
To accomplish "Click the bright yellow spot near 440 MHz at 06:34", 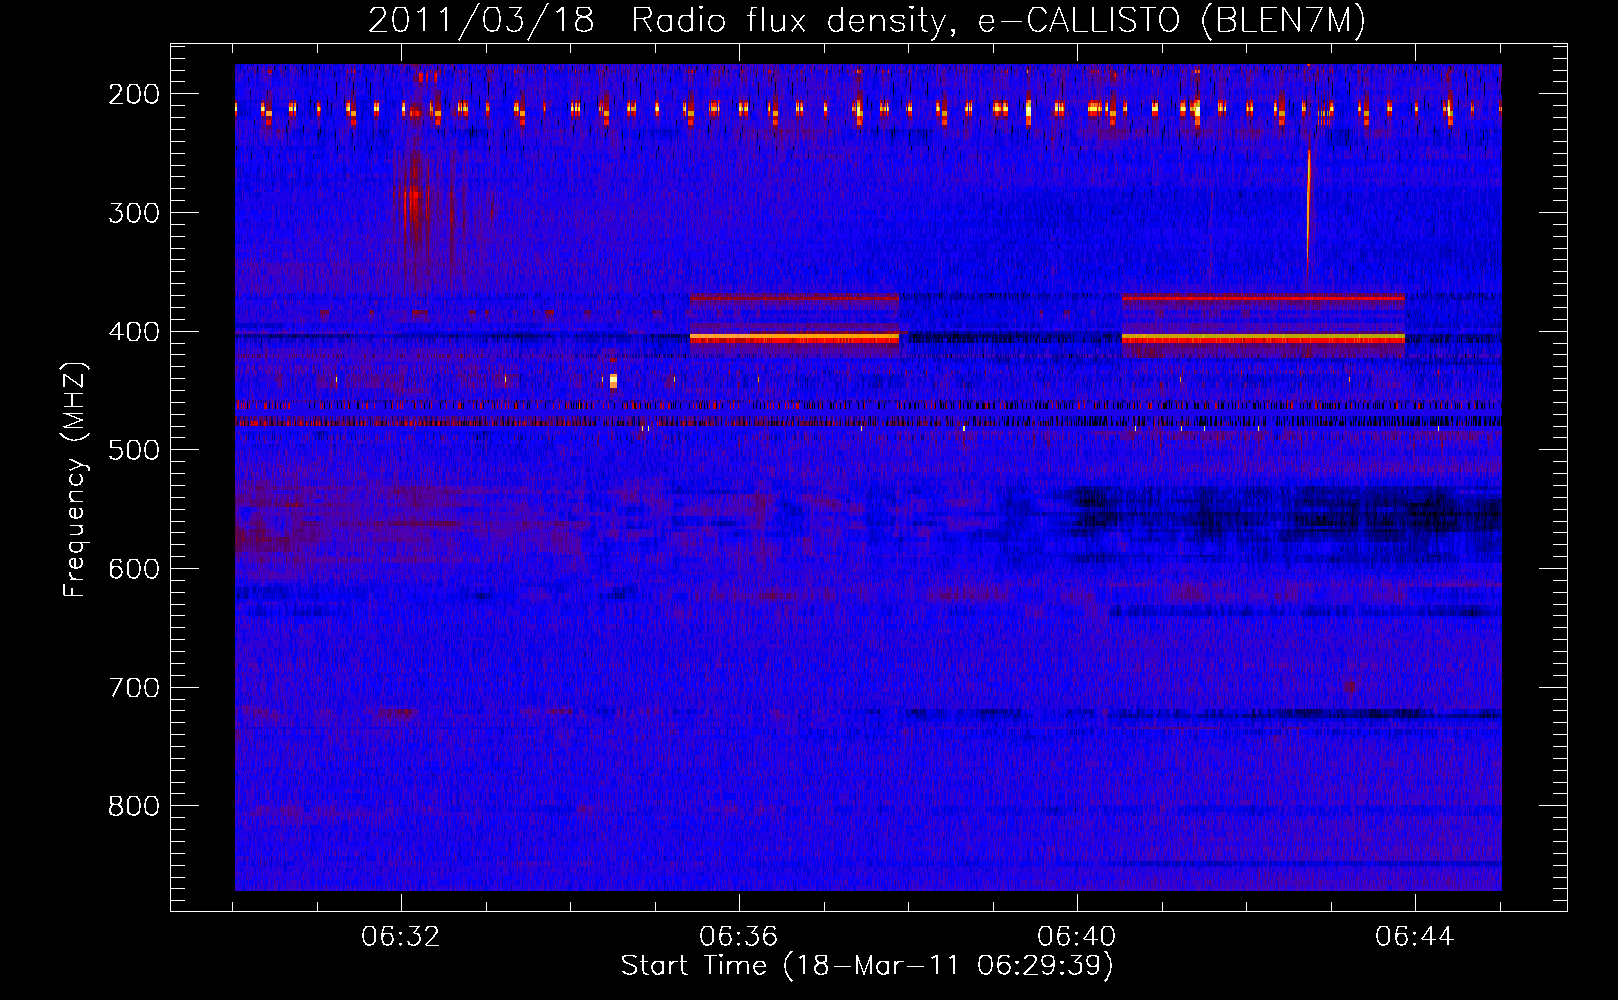I will click(x=613, y=380).
